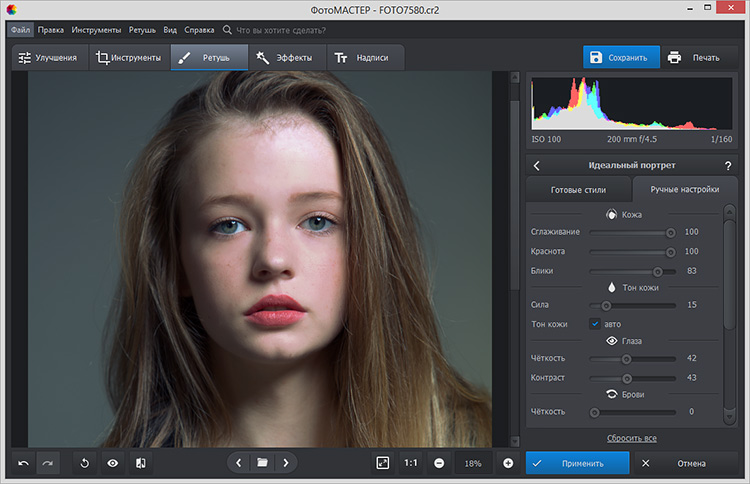
Task: Open the folder browse icon
Action: click(262, 463)
